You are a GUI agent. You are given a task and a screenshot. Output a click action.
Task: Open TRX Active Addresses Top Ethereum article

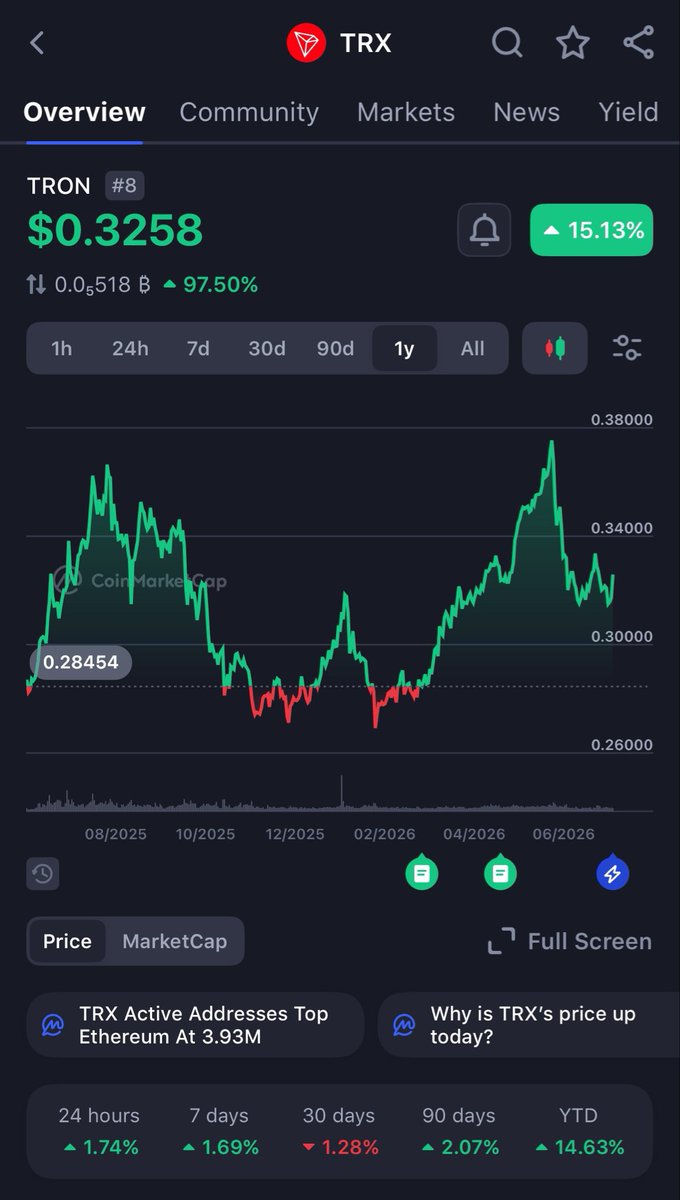(194, 1025)
